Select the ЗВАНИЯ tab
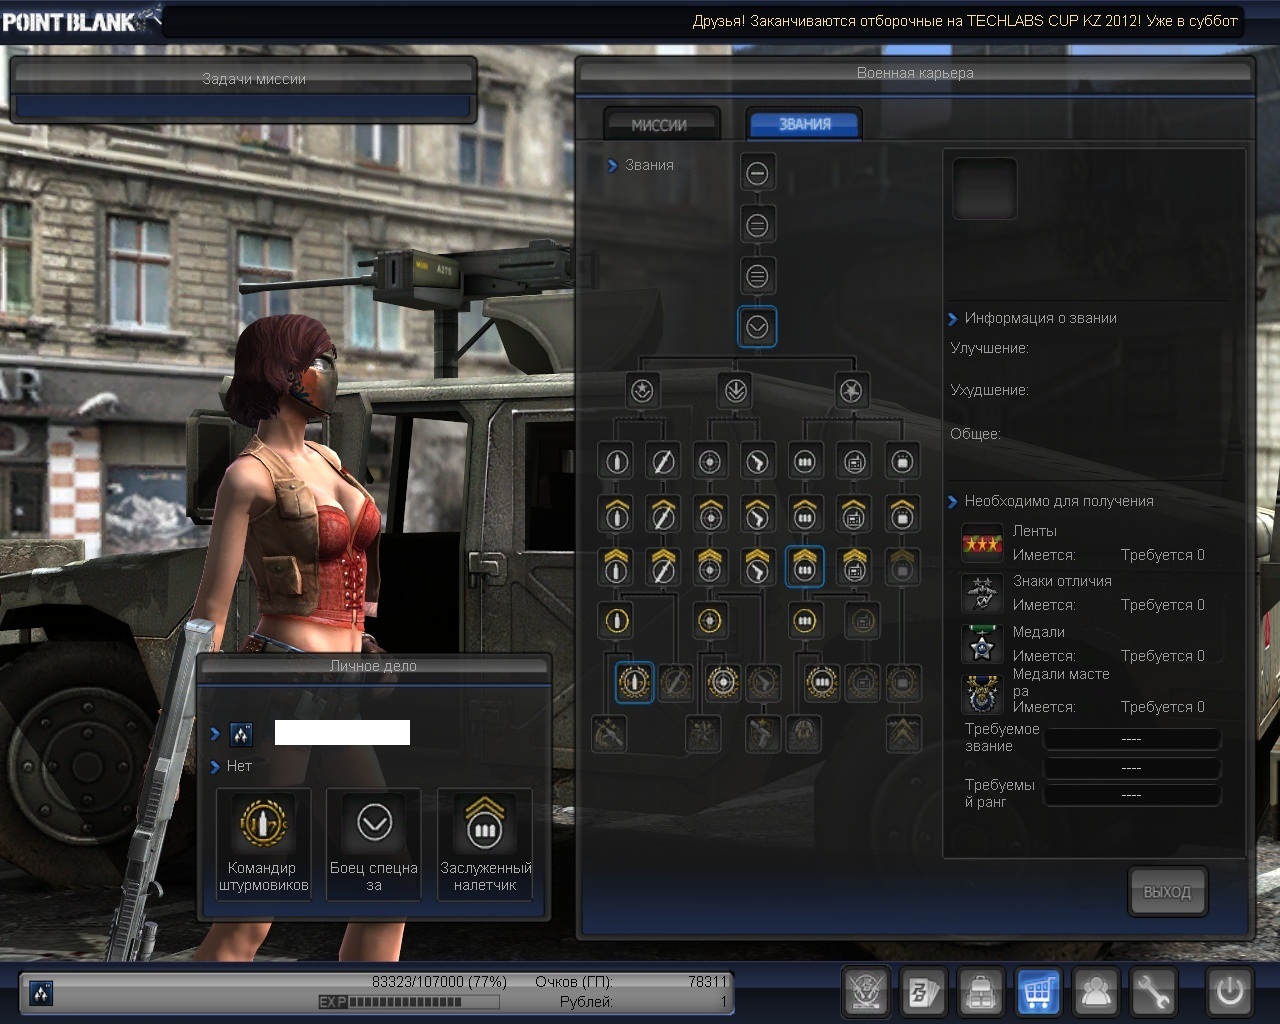The width and height of the screenshot is (1280, 1024). click(x=804, y=124)
